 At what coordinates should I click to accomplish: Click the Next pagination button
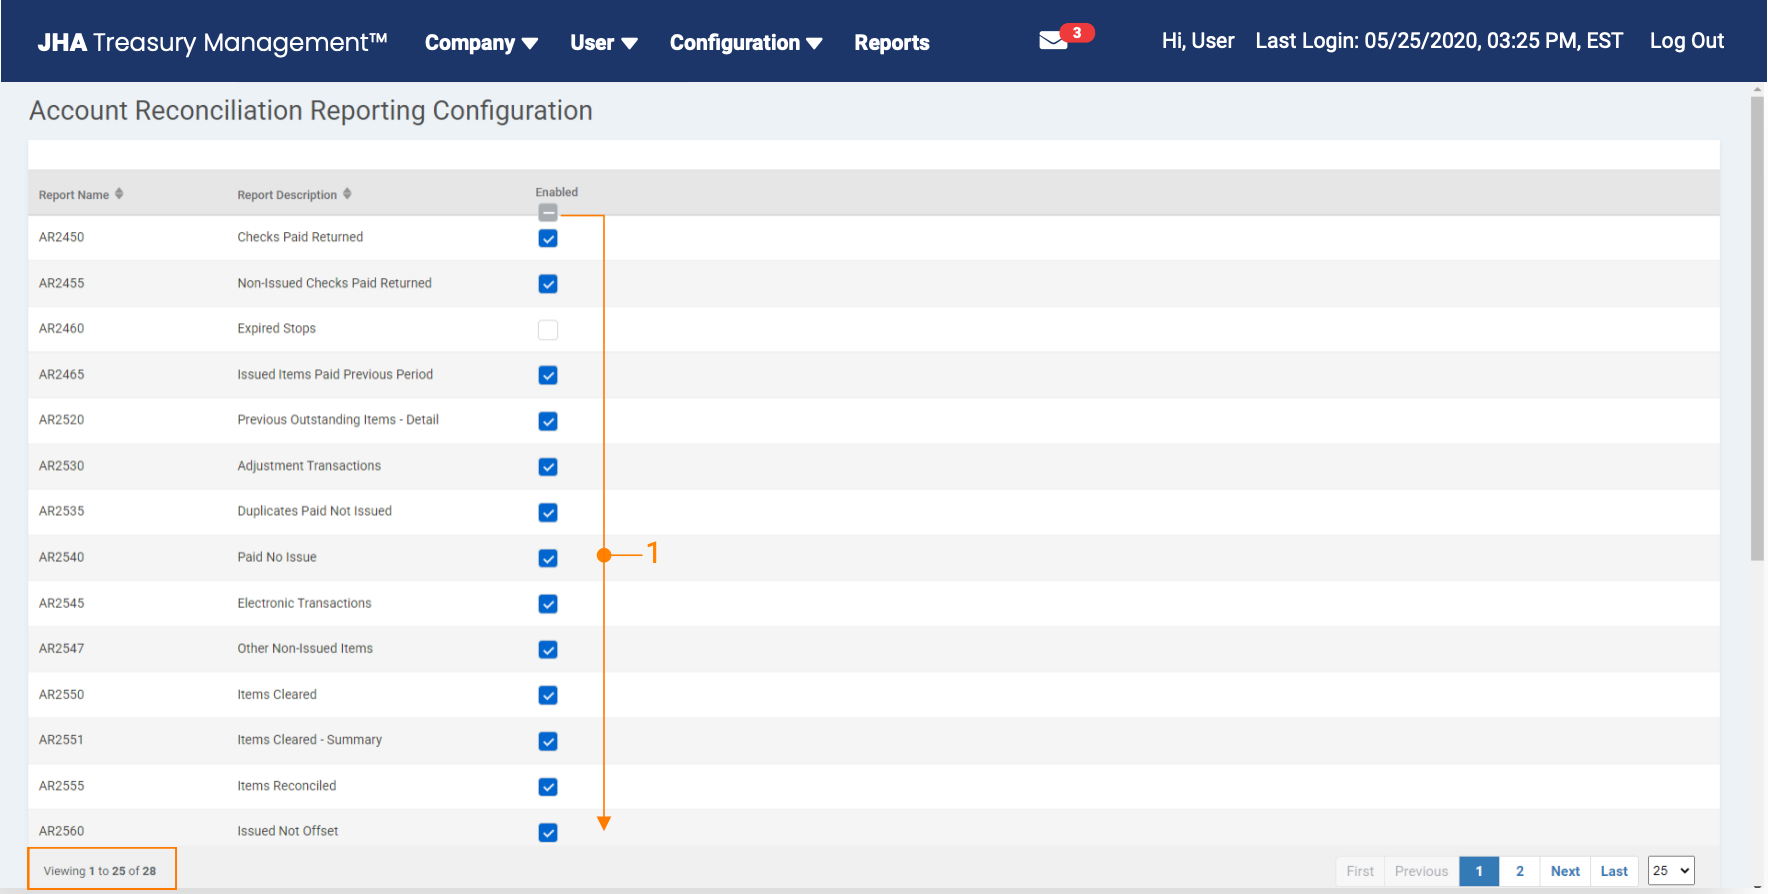(x=1565, y=871)
